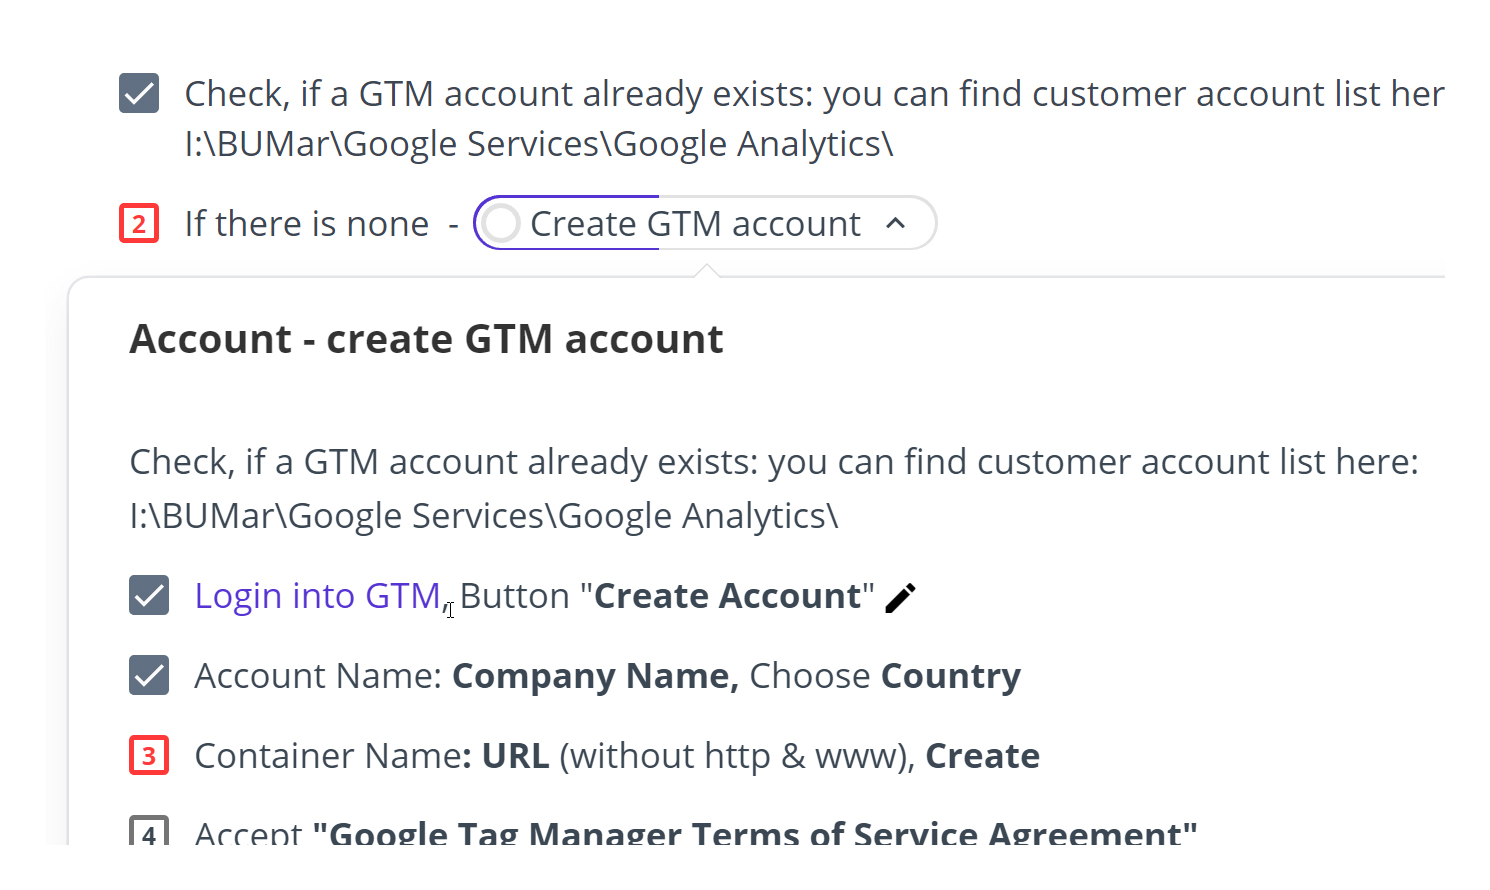
Task: Check the red step 2 box
Action: coord(139,224)
